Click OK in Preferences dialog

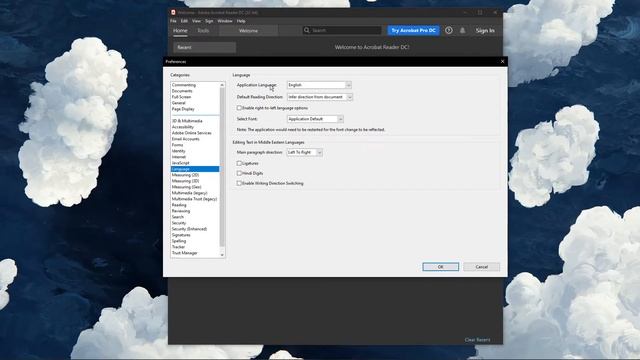[x=440, y=267]
